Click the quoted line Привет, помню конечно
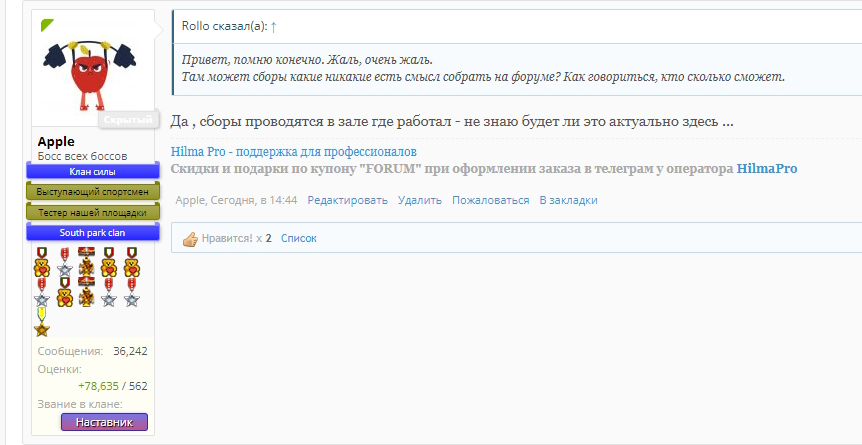The width and height of the screenshot is (862, 445). (307, 59)
